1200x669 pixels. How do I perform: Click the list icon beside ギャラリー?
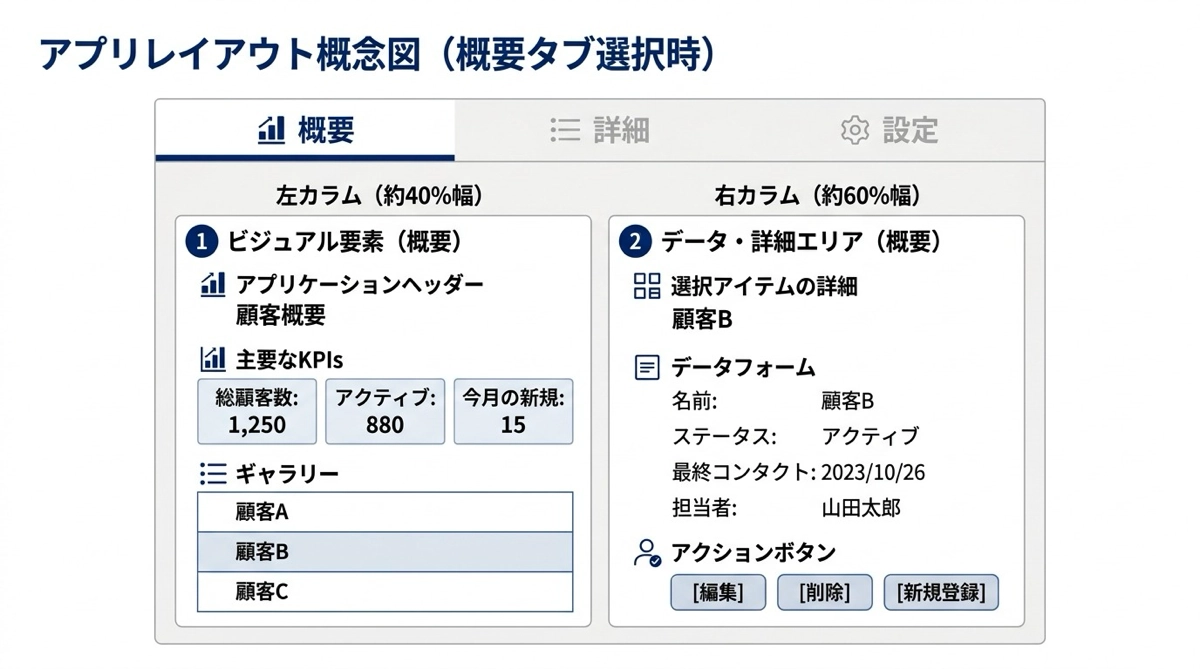(x=213, y=473)
